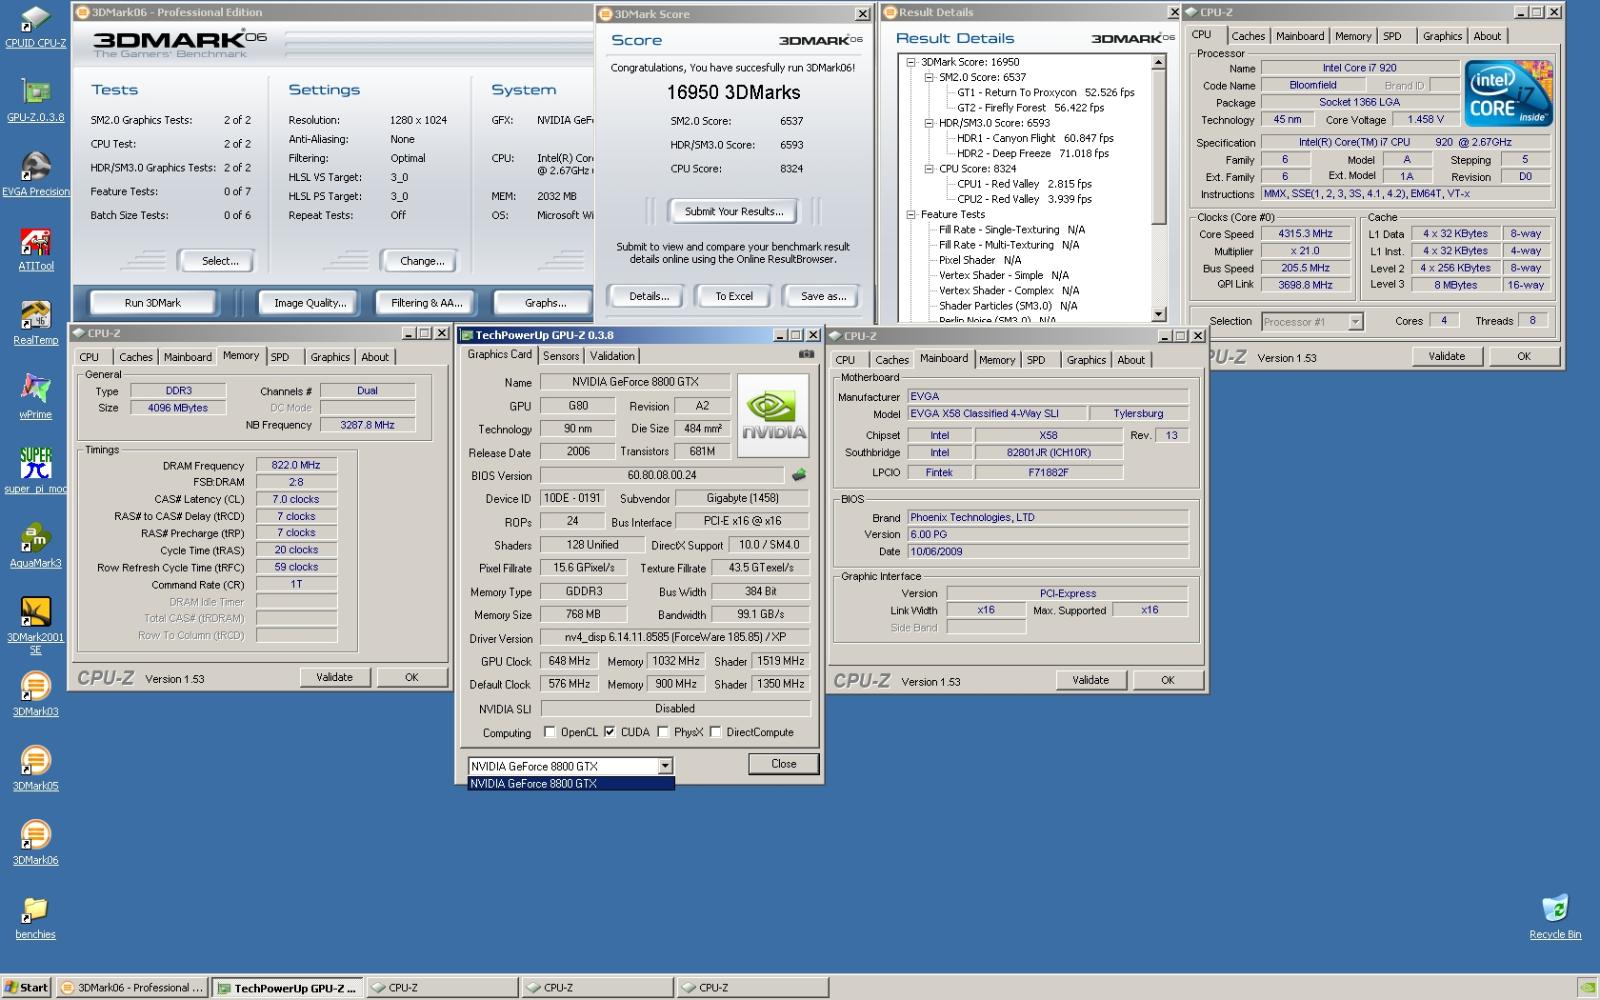Open 3DMark2001 SE desktop icon
The width and height of the screenshot is (1600, 1000).
[35, 625]
